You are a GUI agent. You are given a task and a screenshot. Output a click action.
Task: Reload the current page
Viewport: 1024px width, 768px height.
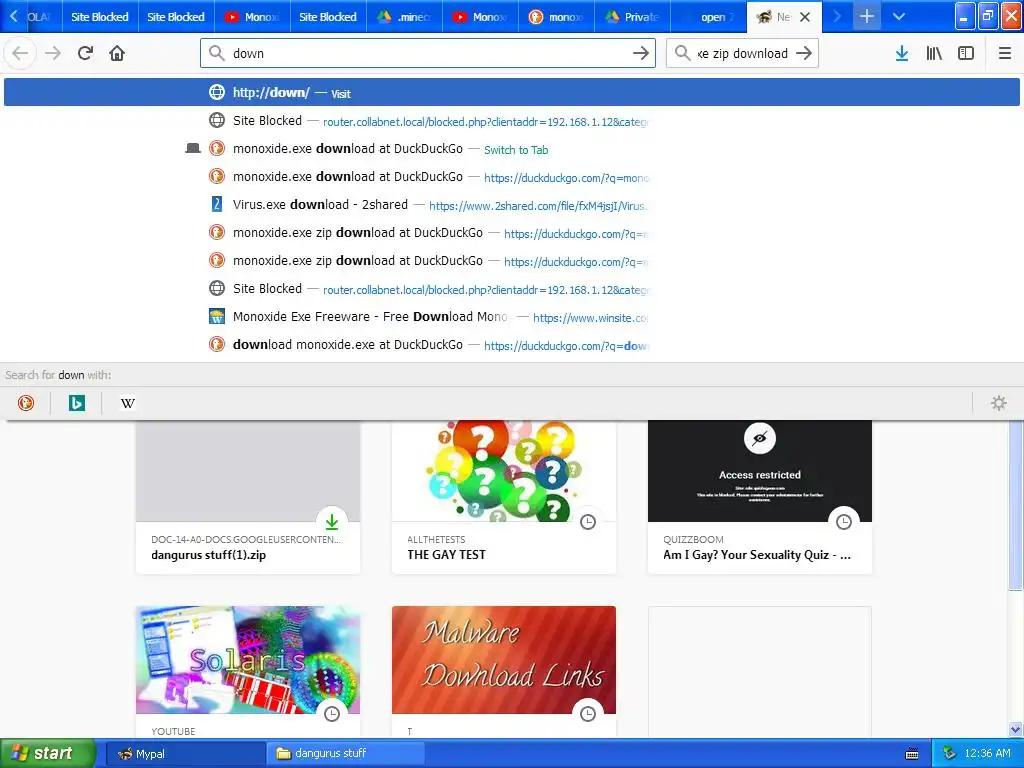click(x=85, y=53)
